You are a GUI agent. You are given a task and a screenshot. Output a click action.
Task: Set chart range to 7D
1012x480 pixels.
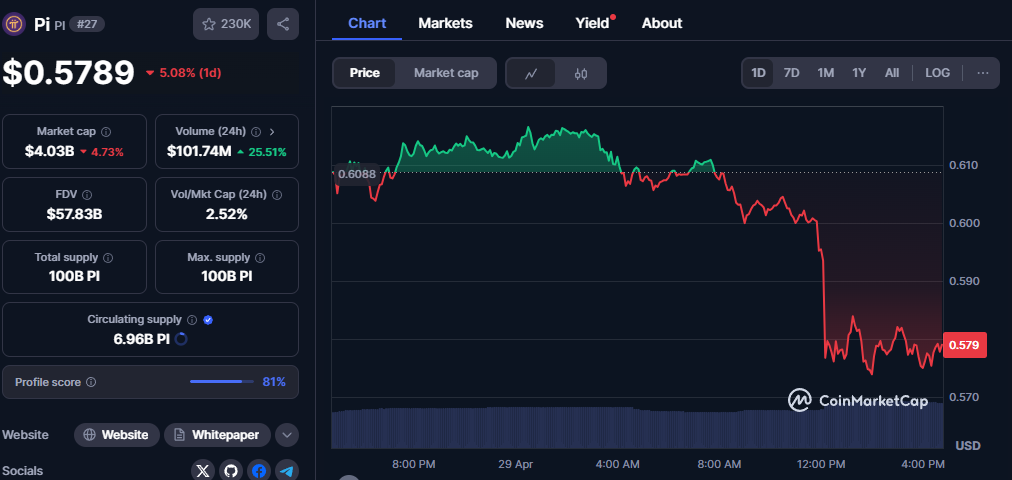tap(791, 73)
